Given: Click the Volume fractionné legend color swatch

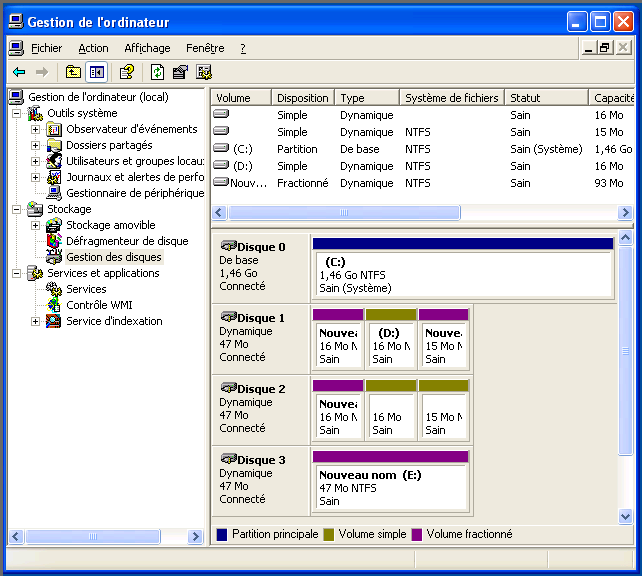Looking at the screenshot, I should [x=416, y=535].
